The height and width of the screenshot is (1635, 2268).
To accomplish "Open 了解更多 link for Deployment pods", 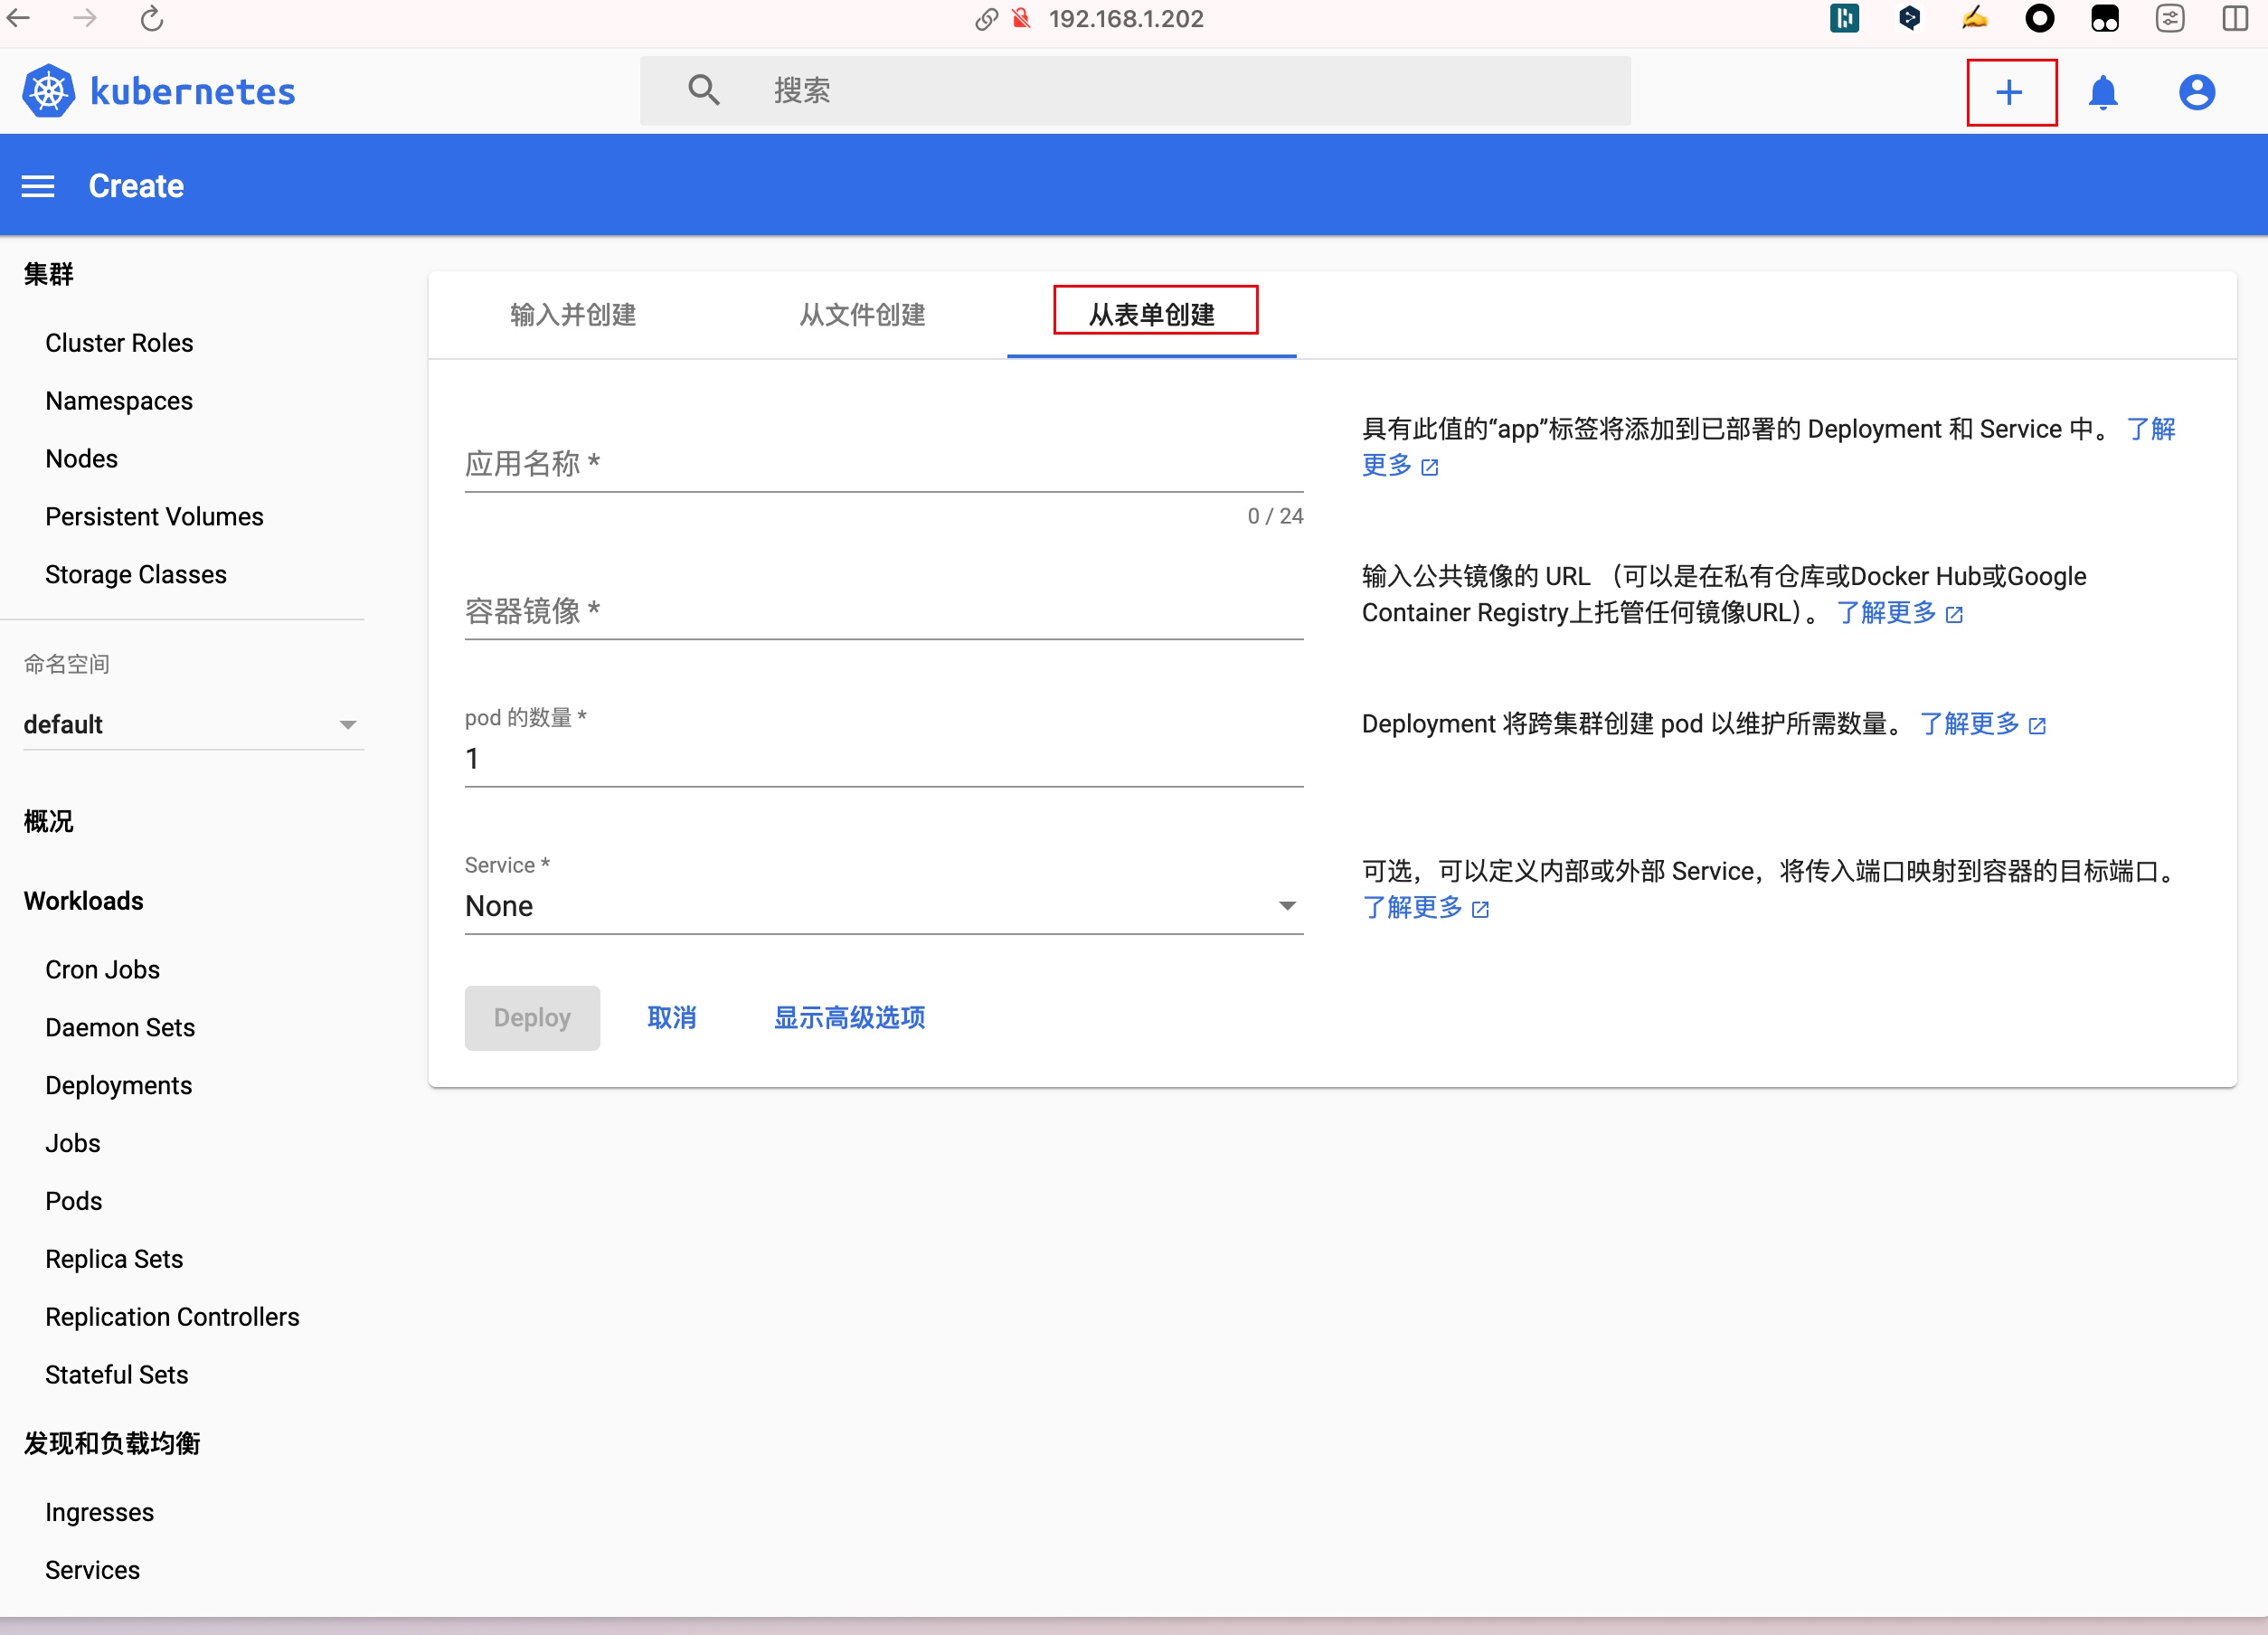I will click(x=1970, y=724).
